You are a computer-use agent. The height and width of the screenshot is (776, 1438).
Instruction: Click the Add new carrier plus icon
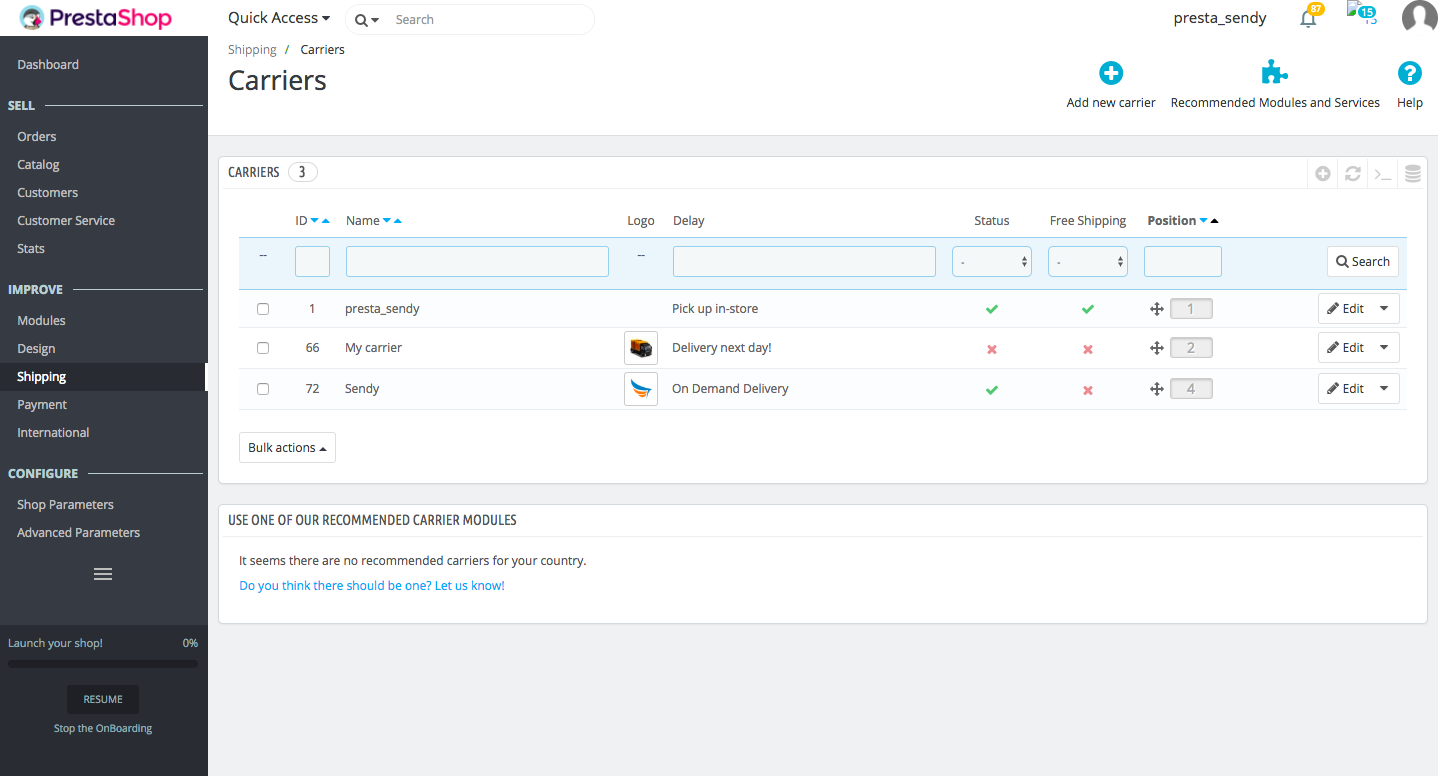[1111, 73]
